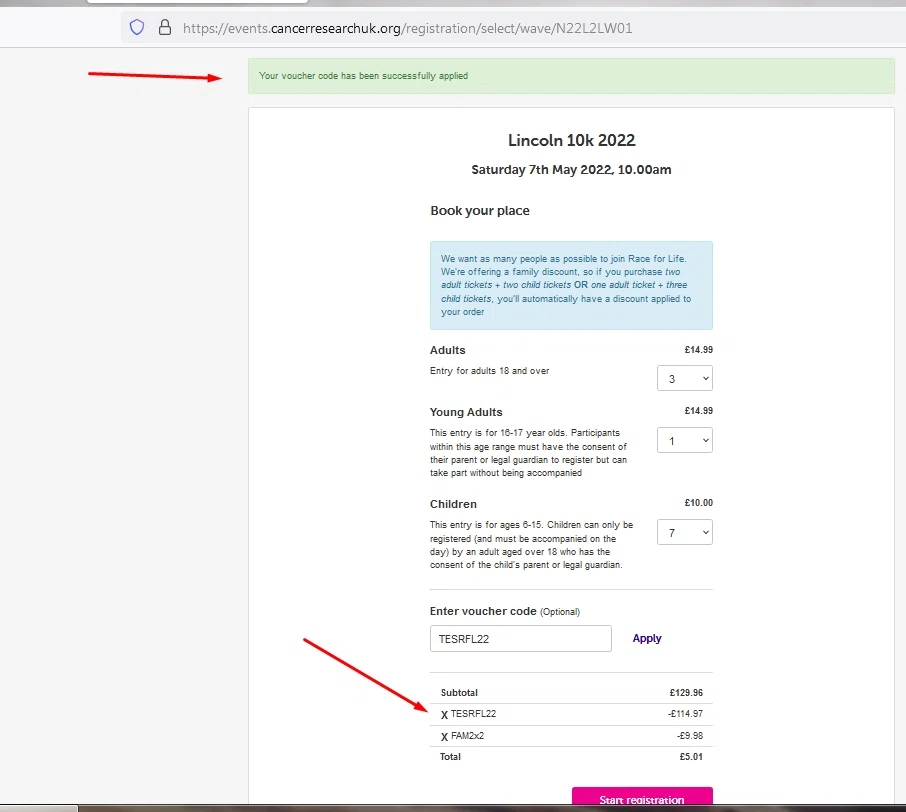
Task: Click the Children price £10.00
Action: (x=699, y=503)
